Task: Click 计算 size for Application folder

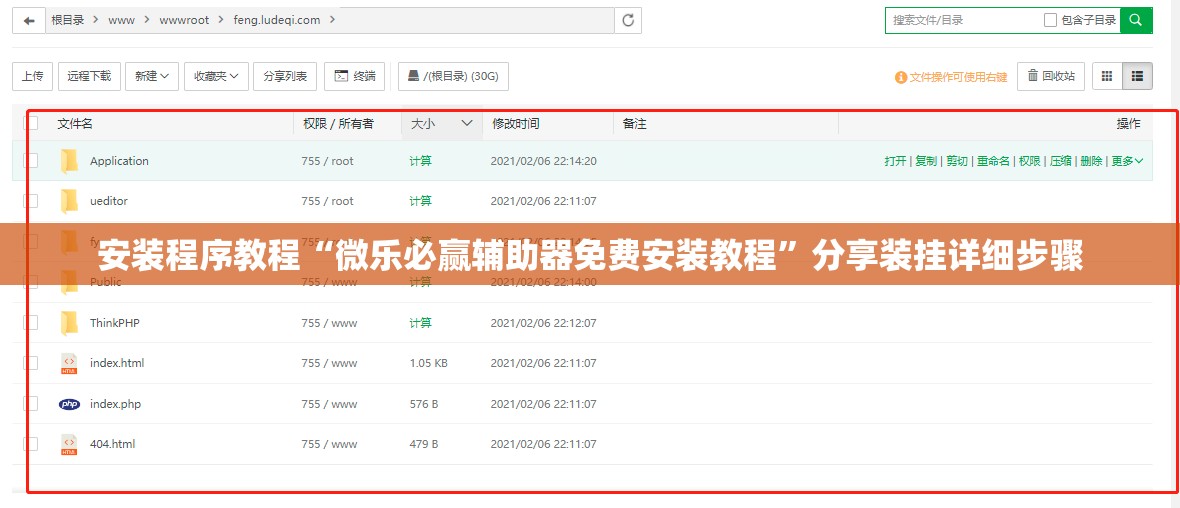Action: tap(421, 161)
